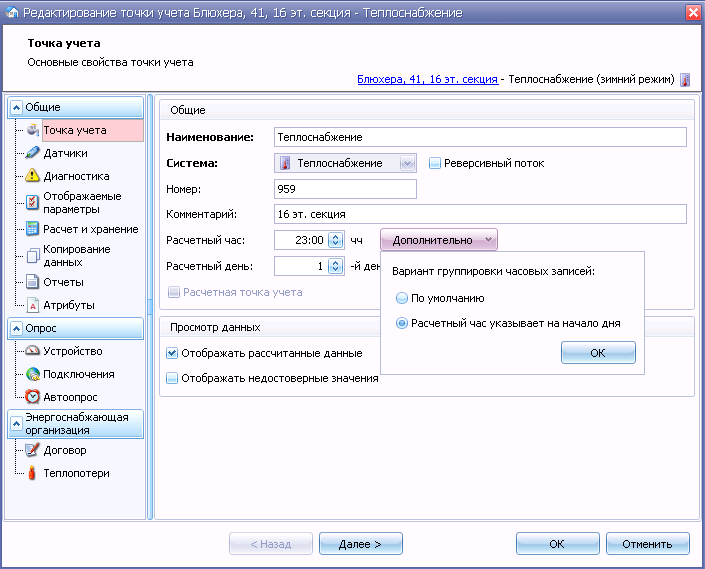Toggle the Дополнительно dropdown button

click(439, 240)
